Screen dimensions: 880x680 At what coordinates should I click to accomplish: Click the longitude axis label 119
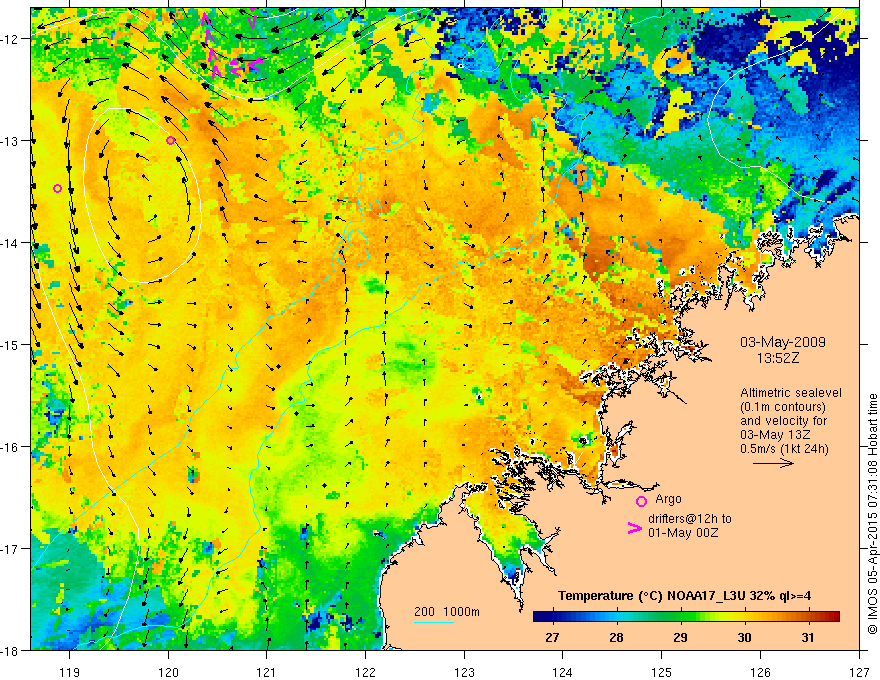tap(70, 672)
